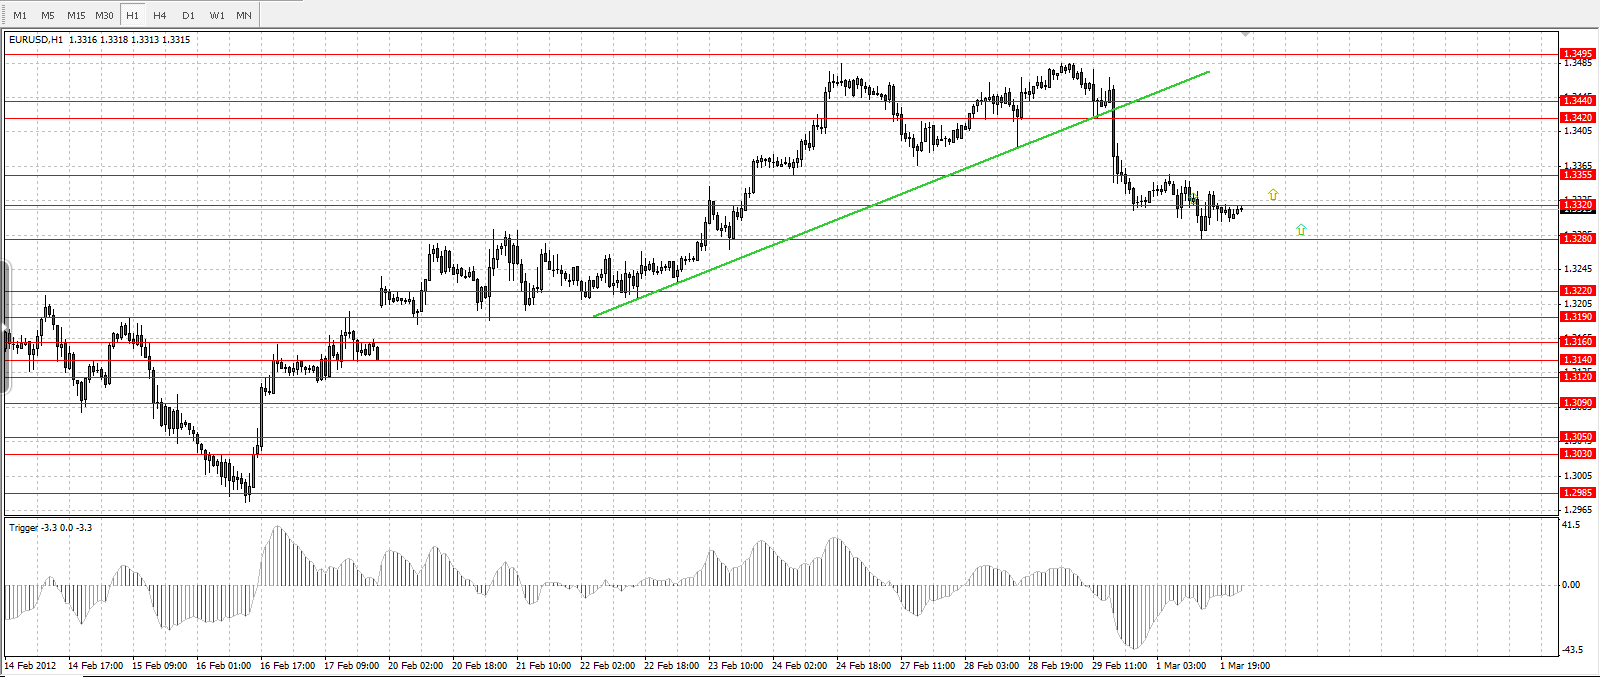The width and height of the screenshot is (1600, 677).
Task: Click the 28 Feb 03:00 time label
Action: (992, 666)
